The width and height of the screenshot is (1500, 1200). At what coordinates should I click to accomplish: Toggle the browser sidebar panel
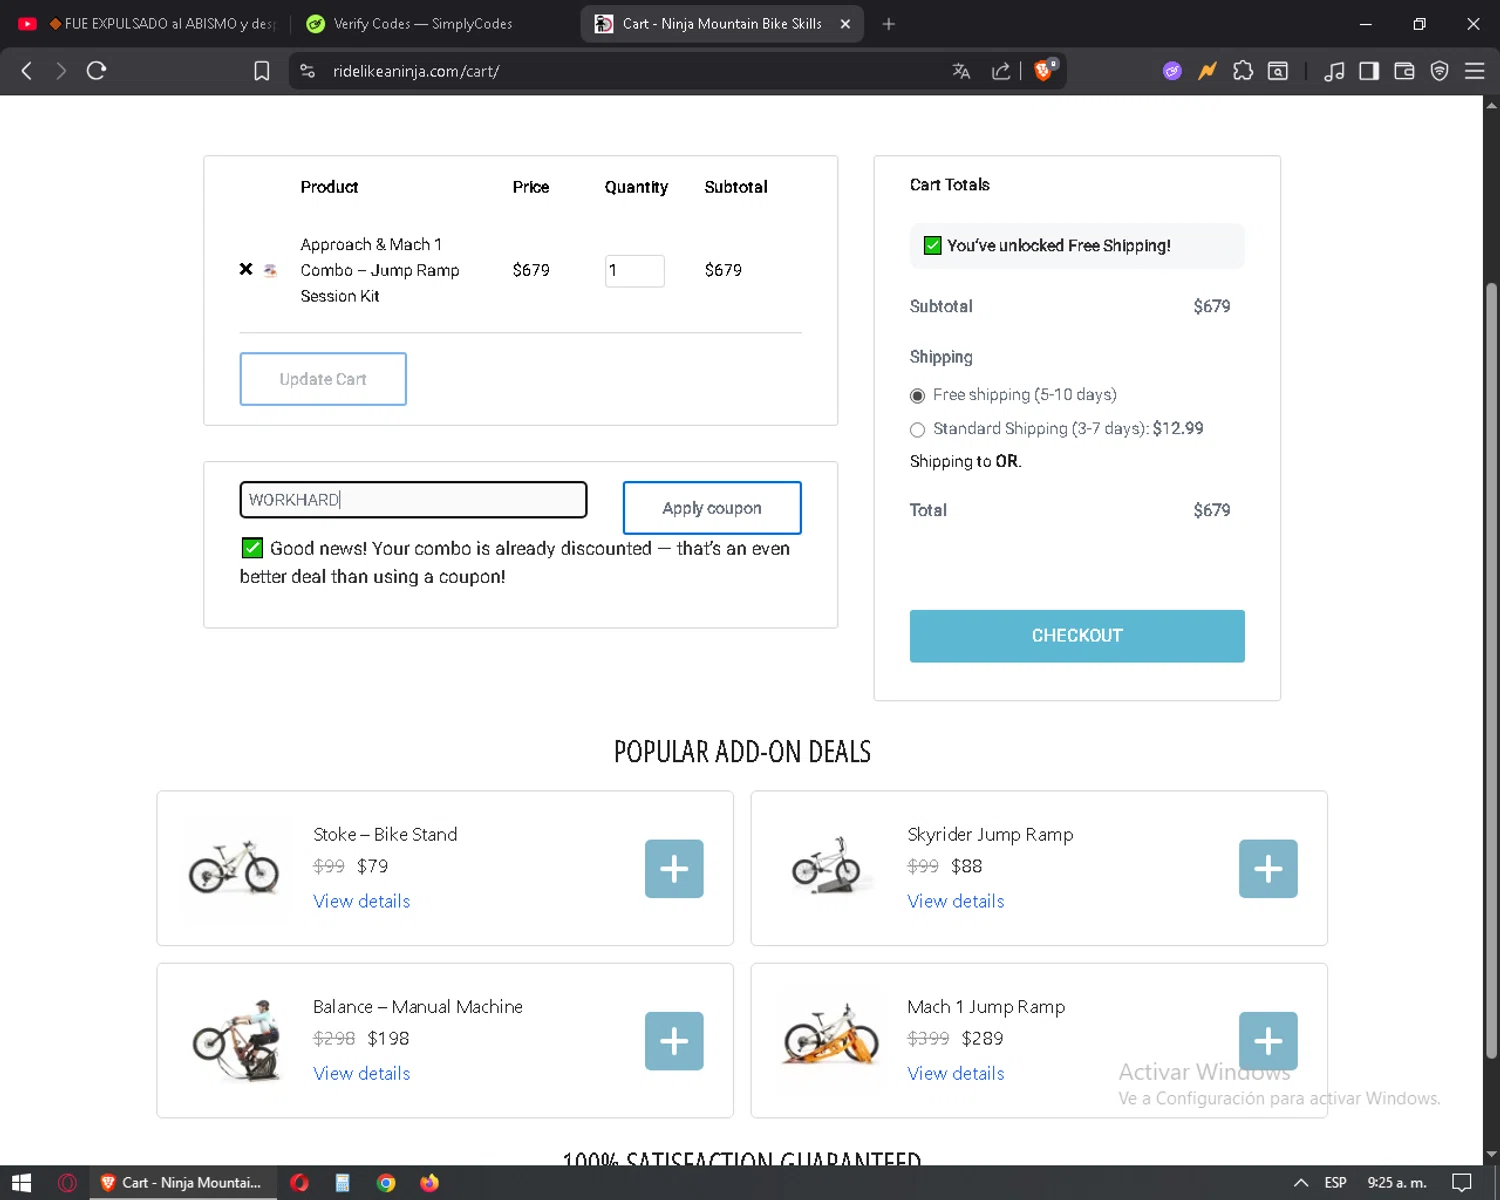tap(1369, 71)
